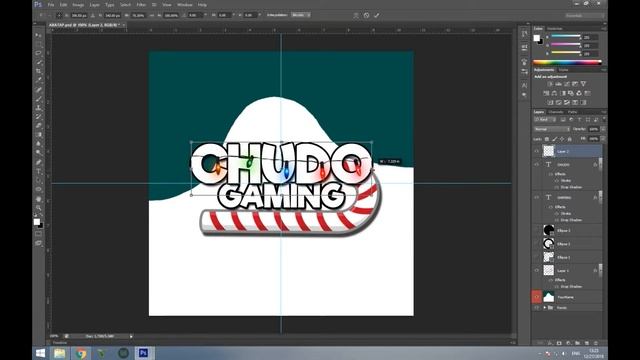Commit the transform with the checkmark
The width and height of the screenshot is (640, 360).
point(377,15)
